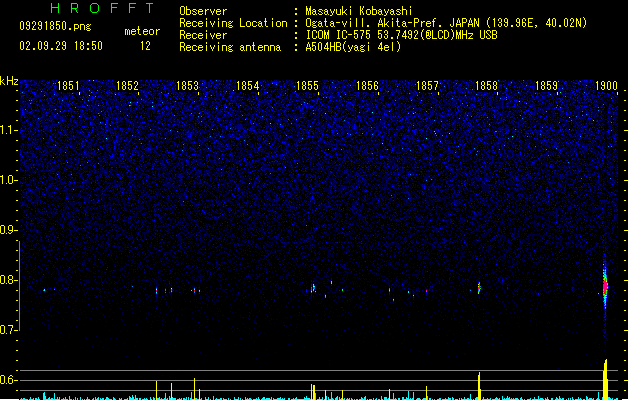Click the 1859 time marker
The height and width of the screenshot is (400, 629).
(x=546, y=86)
